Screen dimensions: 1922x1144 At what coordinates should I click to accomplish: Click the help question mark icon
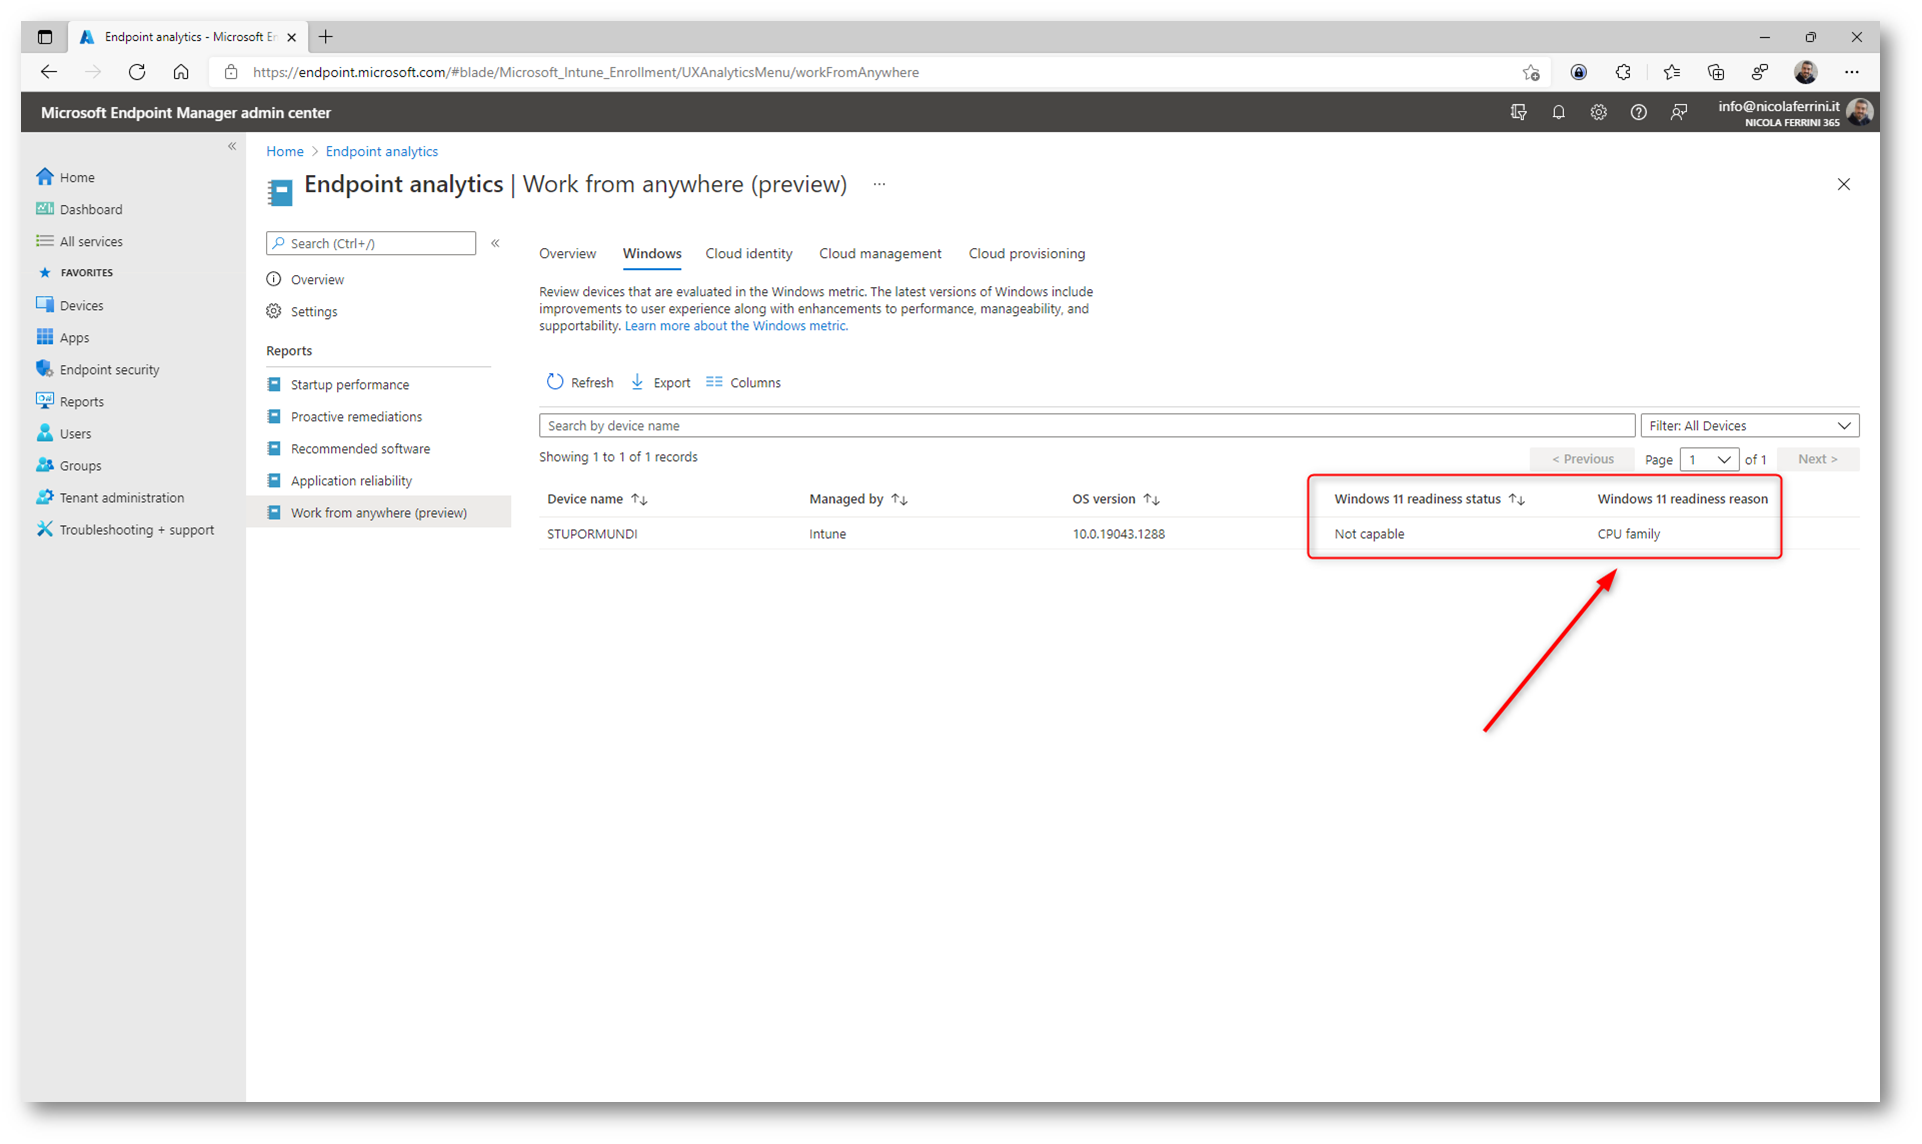(1638, 112)
